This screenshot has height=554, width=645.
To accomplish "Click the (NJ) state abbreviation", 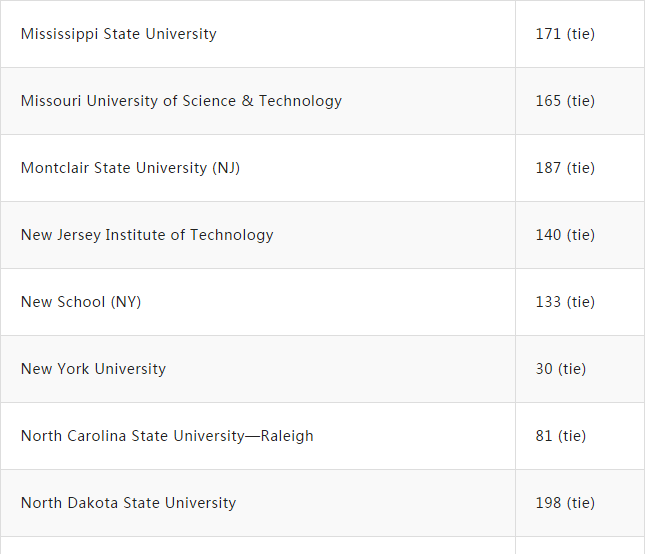I will tap(226, 168).
